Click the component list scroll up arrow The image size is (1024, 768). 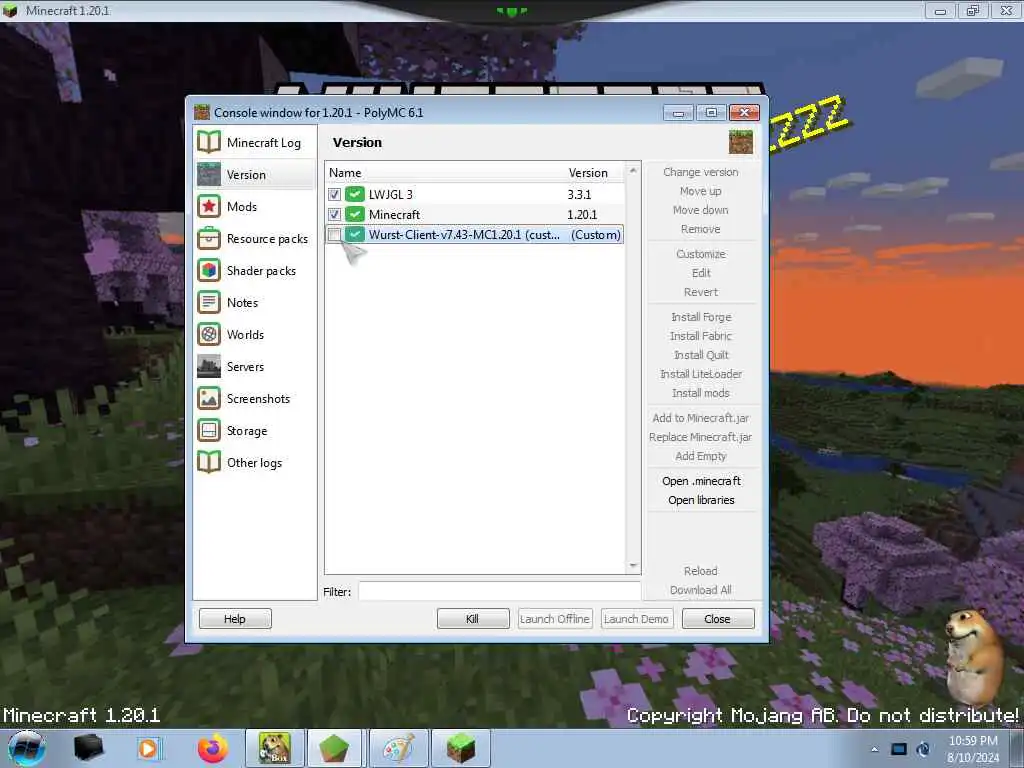click(632, 170)
